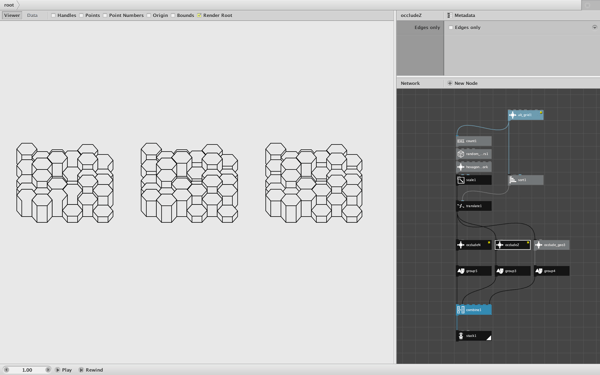Enable the Handles checkbox

click(x=54, y=15)
